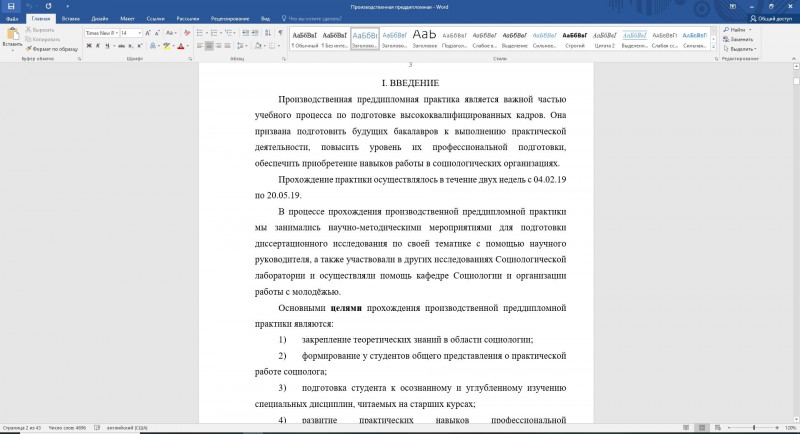Sort the selected text alphabetically
Image resolution: width=800 pixels, height=434 pixels.
[268, 33]
